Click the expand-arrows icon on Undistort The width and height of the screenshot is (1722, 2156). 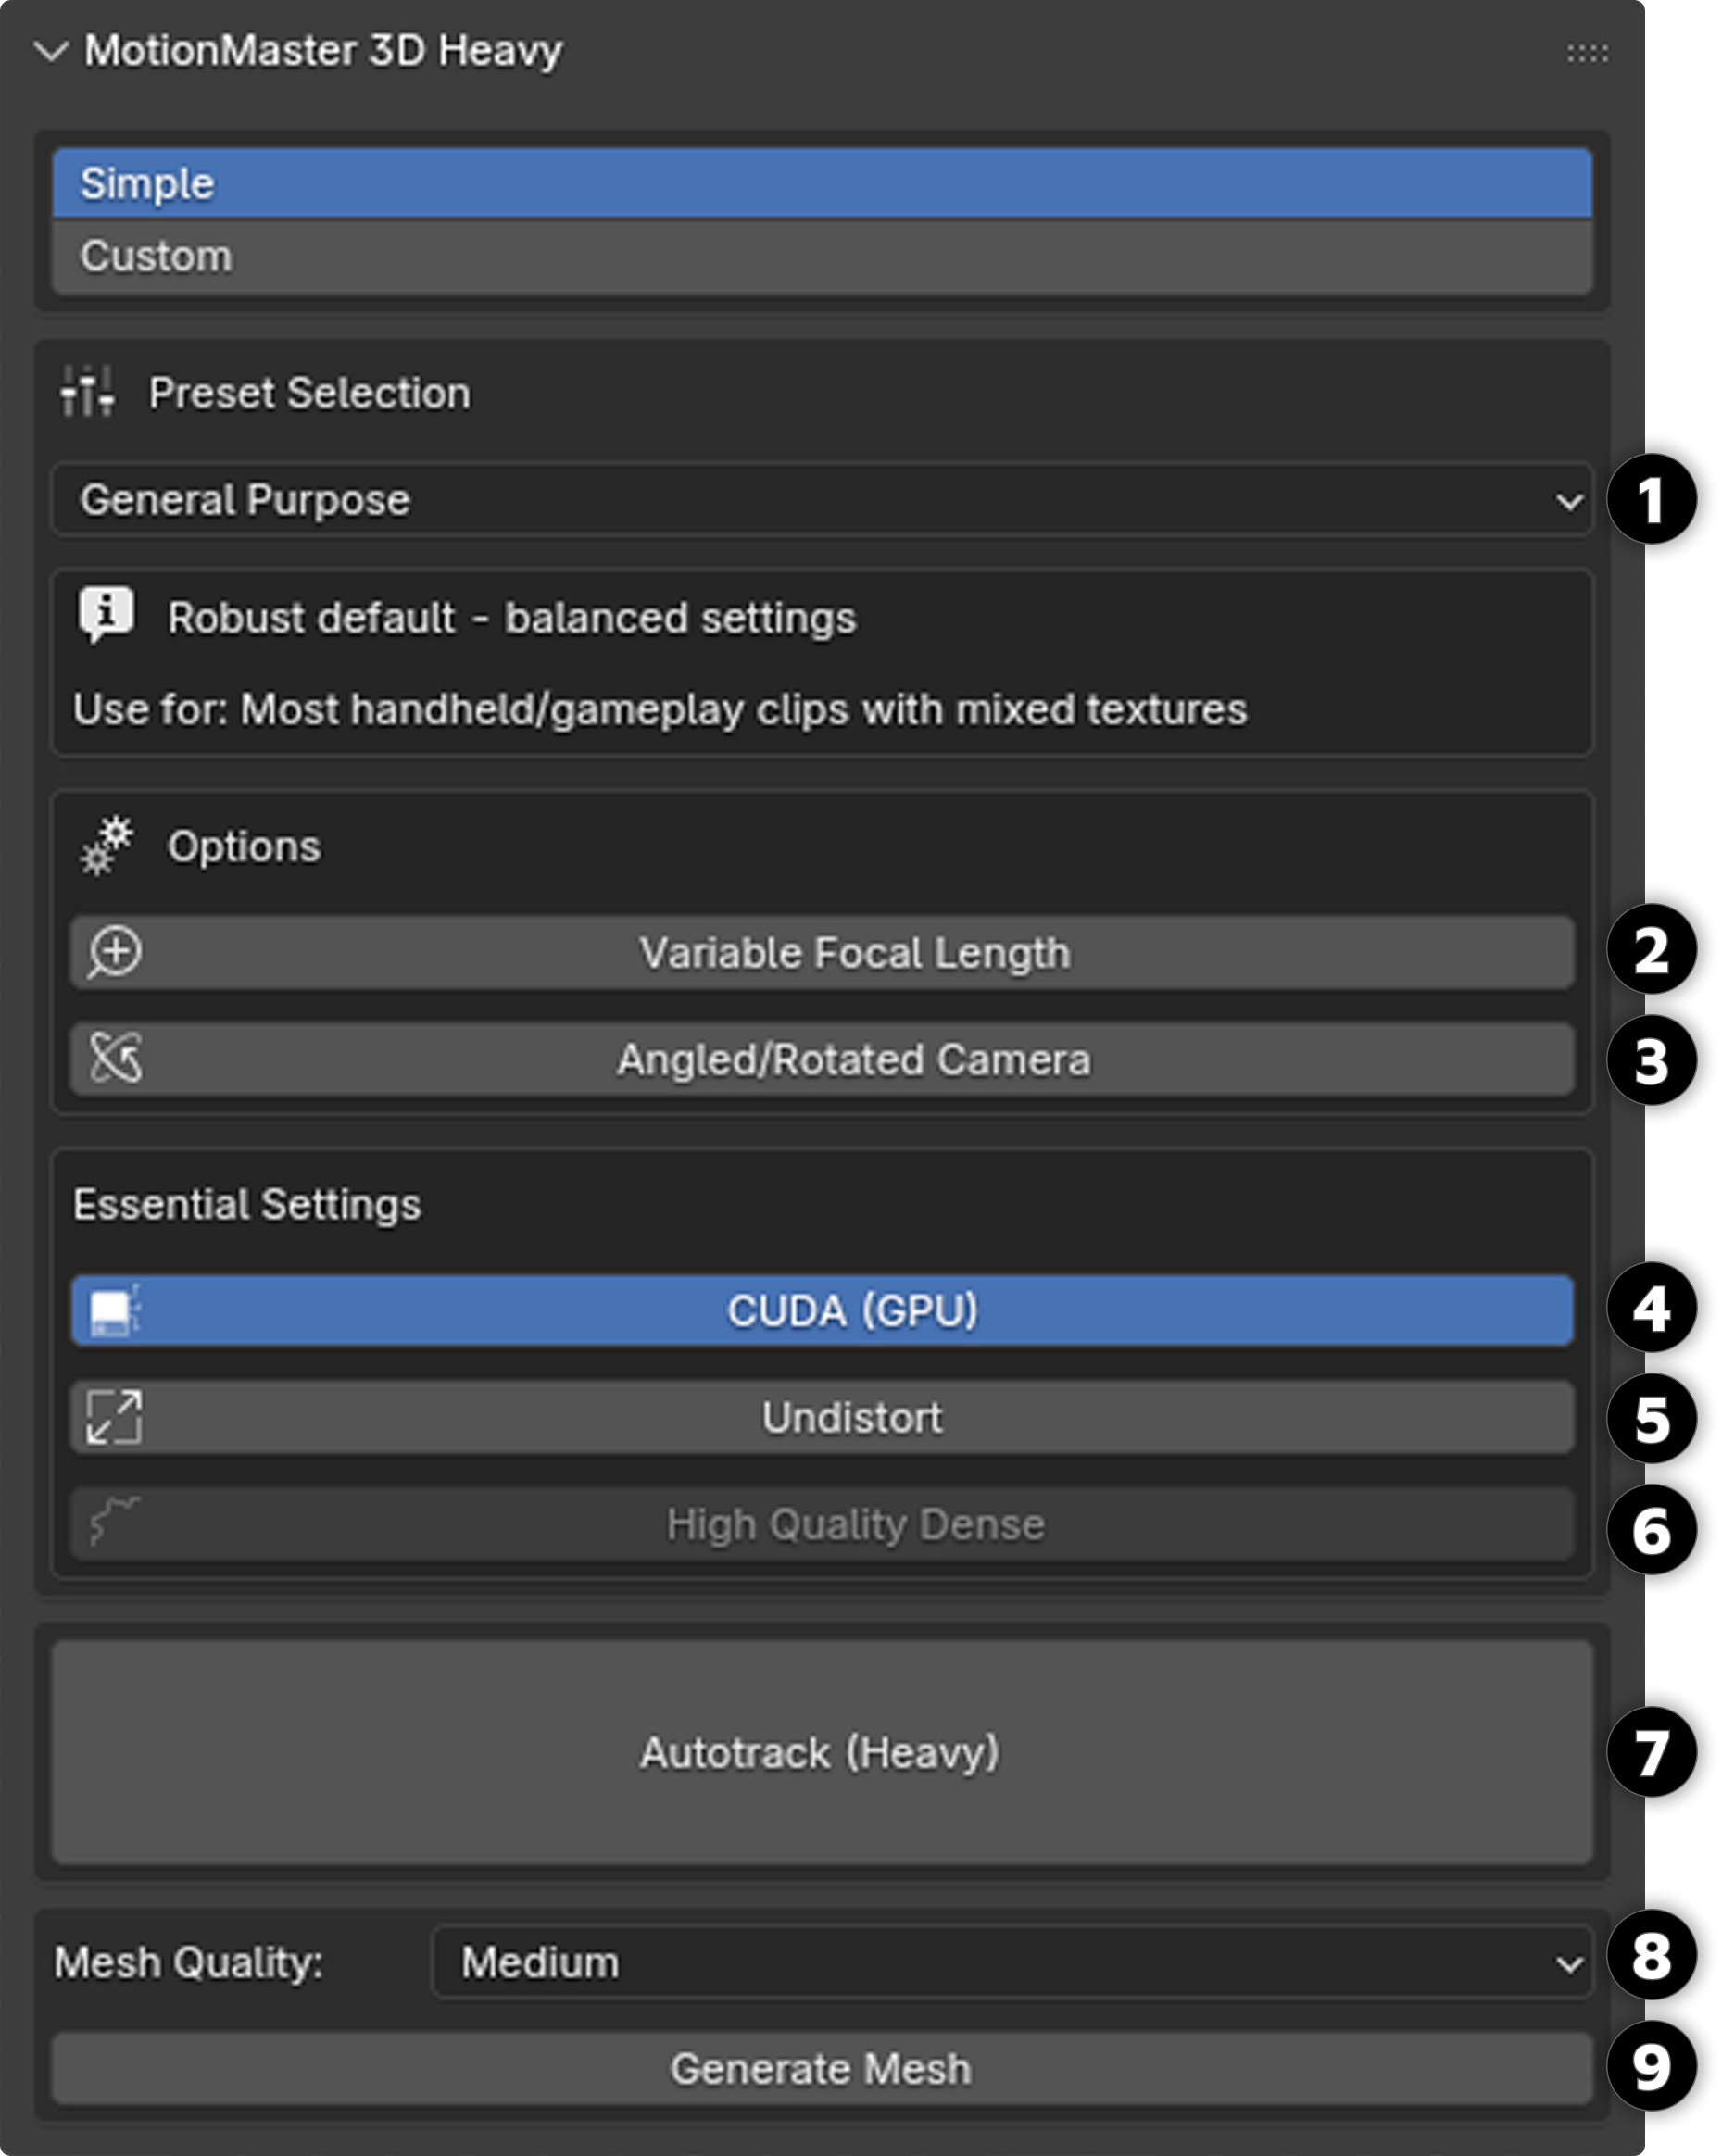tap(115, 1417)
